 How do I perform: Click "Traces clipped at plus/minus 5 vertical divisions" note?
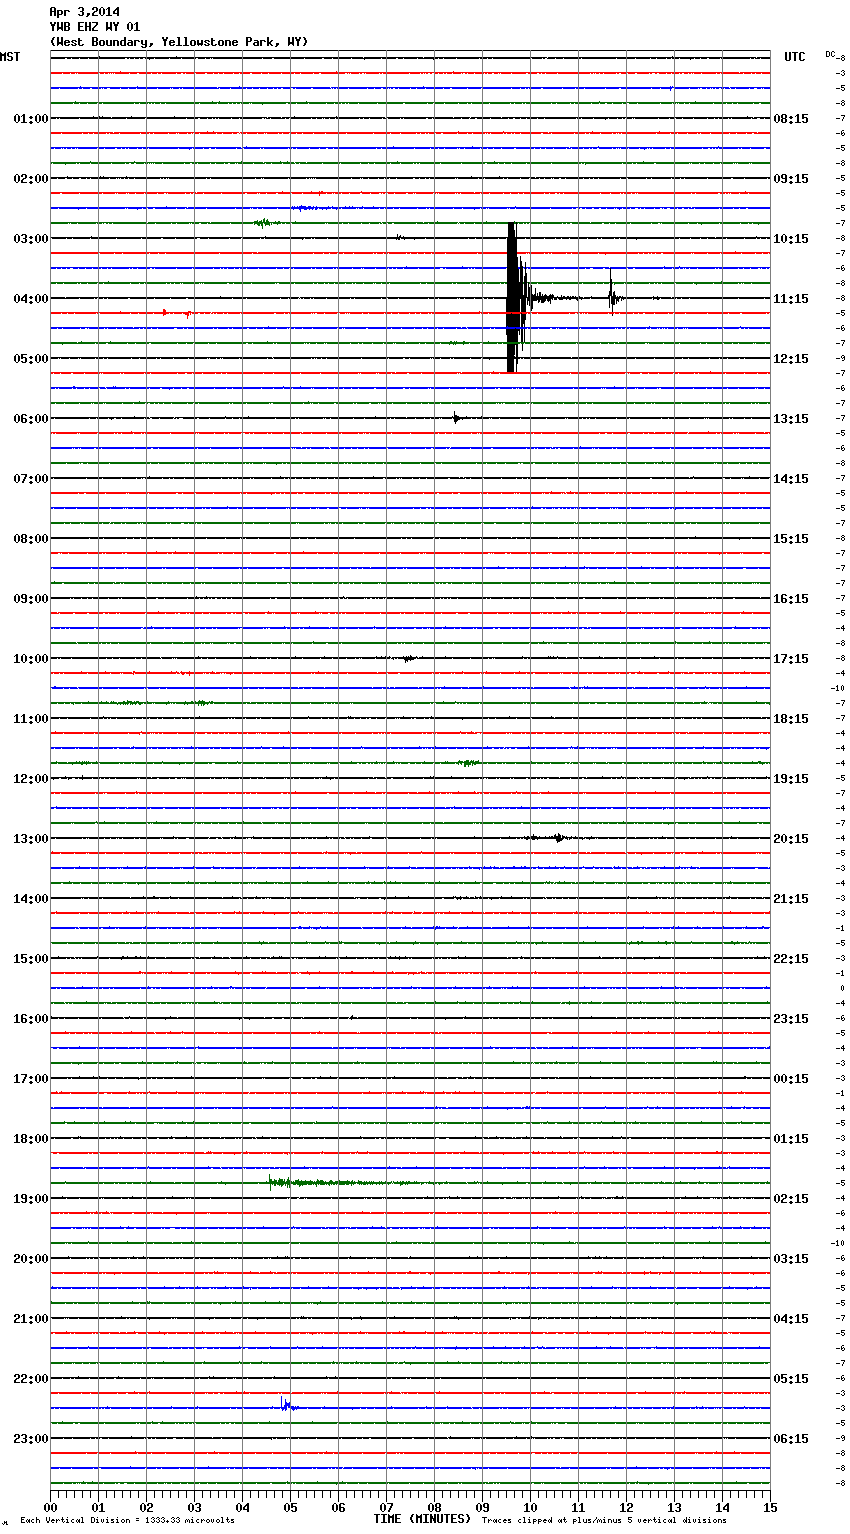pos(604,1521)
